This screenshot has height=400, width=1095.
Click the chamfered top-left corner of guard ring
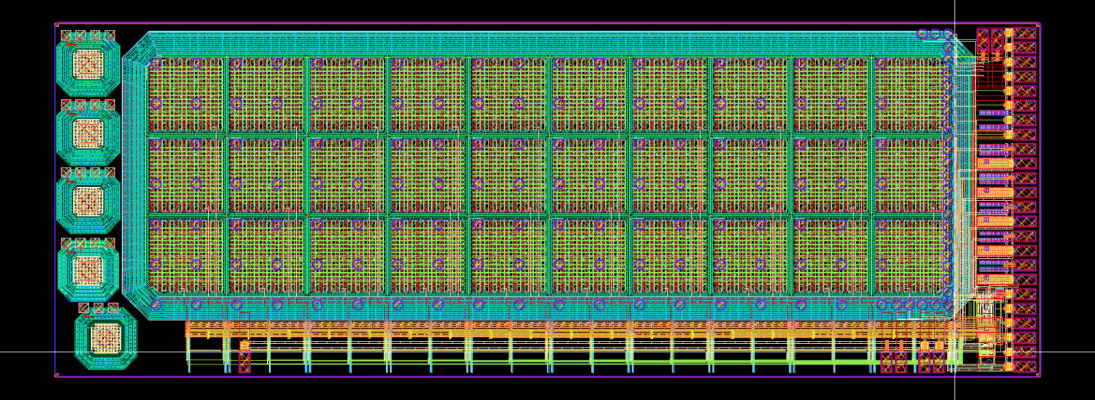pos(136,46)
